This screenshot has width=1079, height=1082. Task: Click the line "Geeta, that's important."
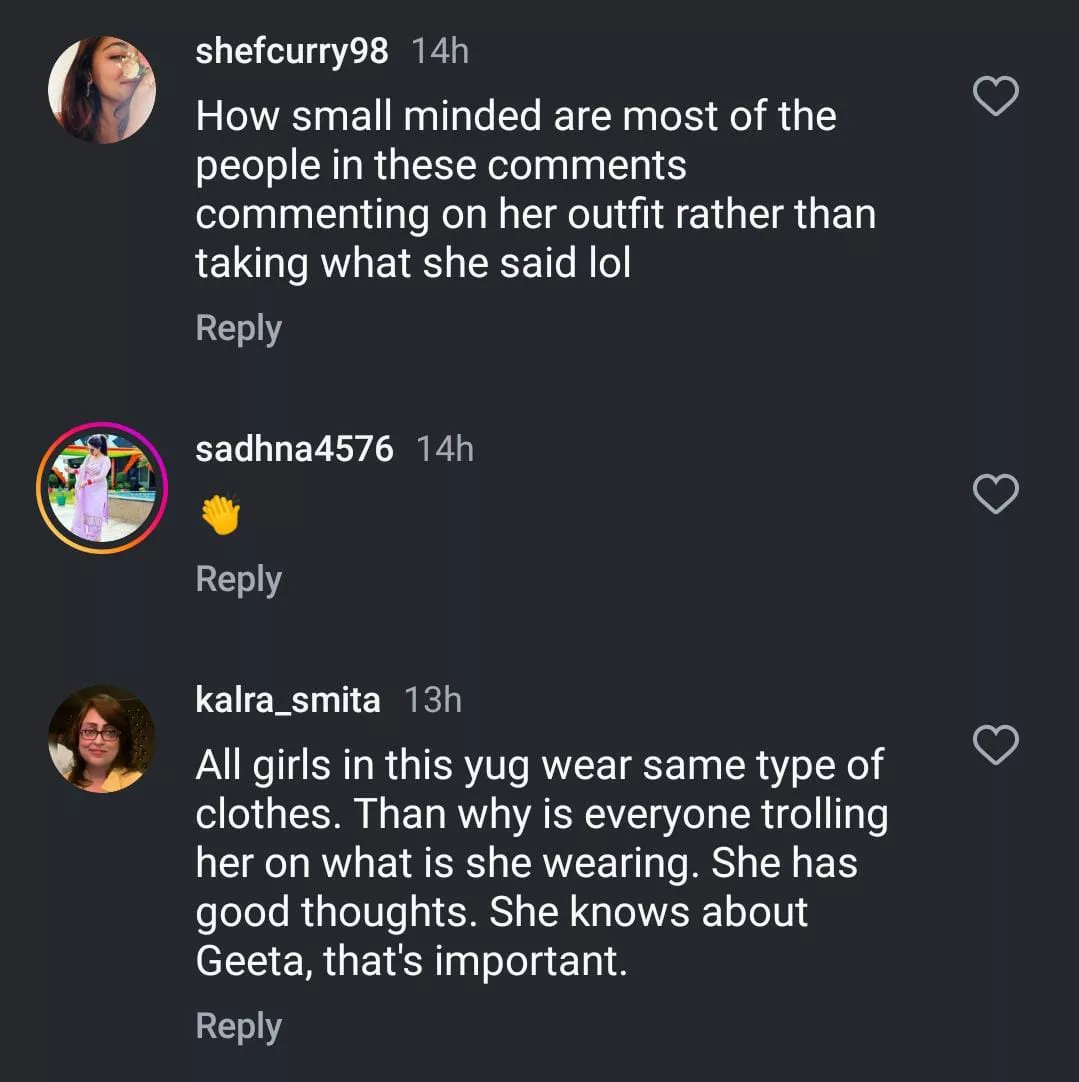click(411, 961)
